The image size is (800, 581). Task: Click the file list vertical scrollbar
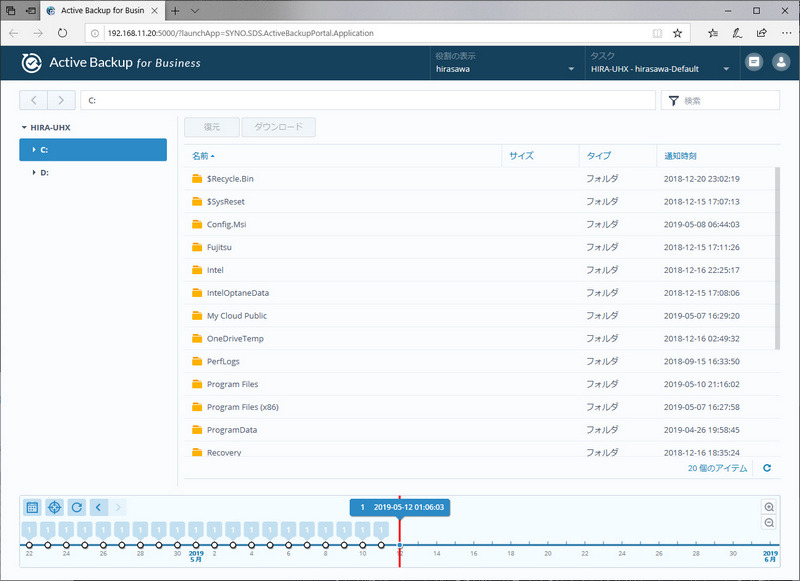click(x=778, y=258)
